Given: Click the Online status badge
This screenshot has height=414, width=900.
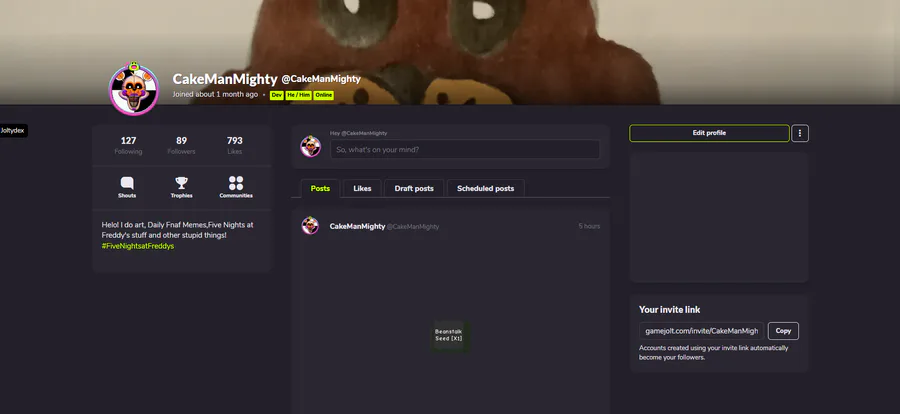Looking at the screenshot, I should pos(324,95).
